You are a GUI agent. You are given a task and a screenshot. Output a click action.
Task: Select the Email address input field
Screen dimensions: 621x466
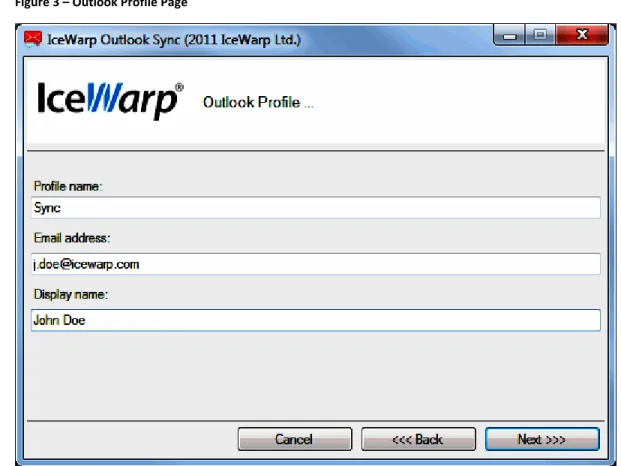click(x=316, y=264)
